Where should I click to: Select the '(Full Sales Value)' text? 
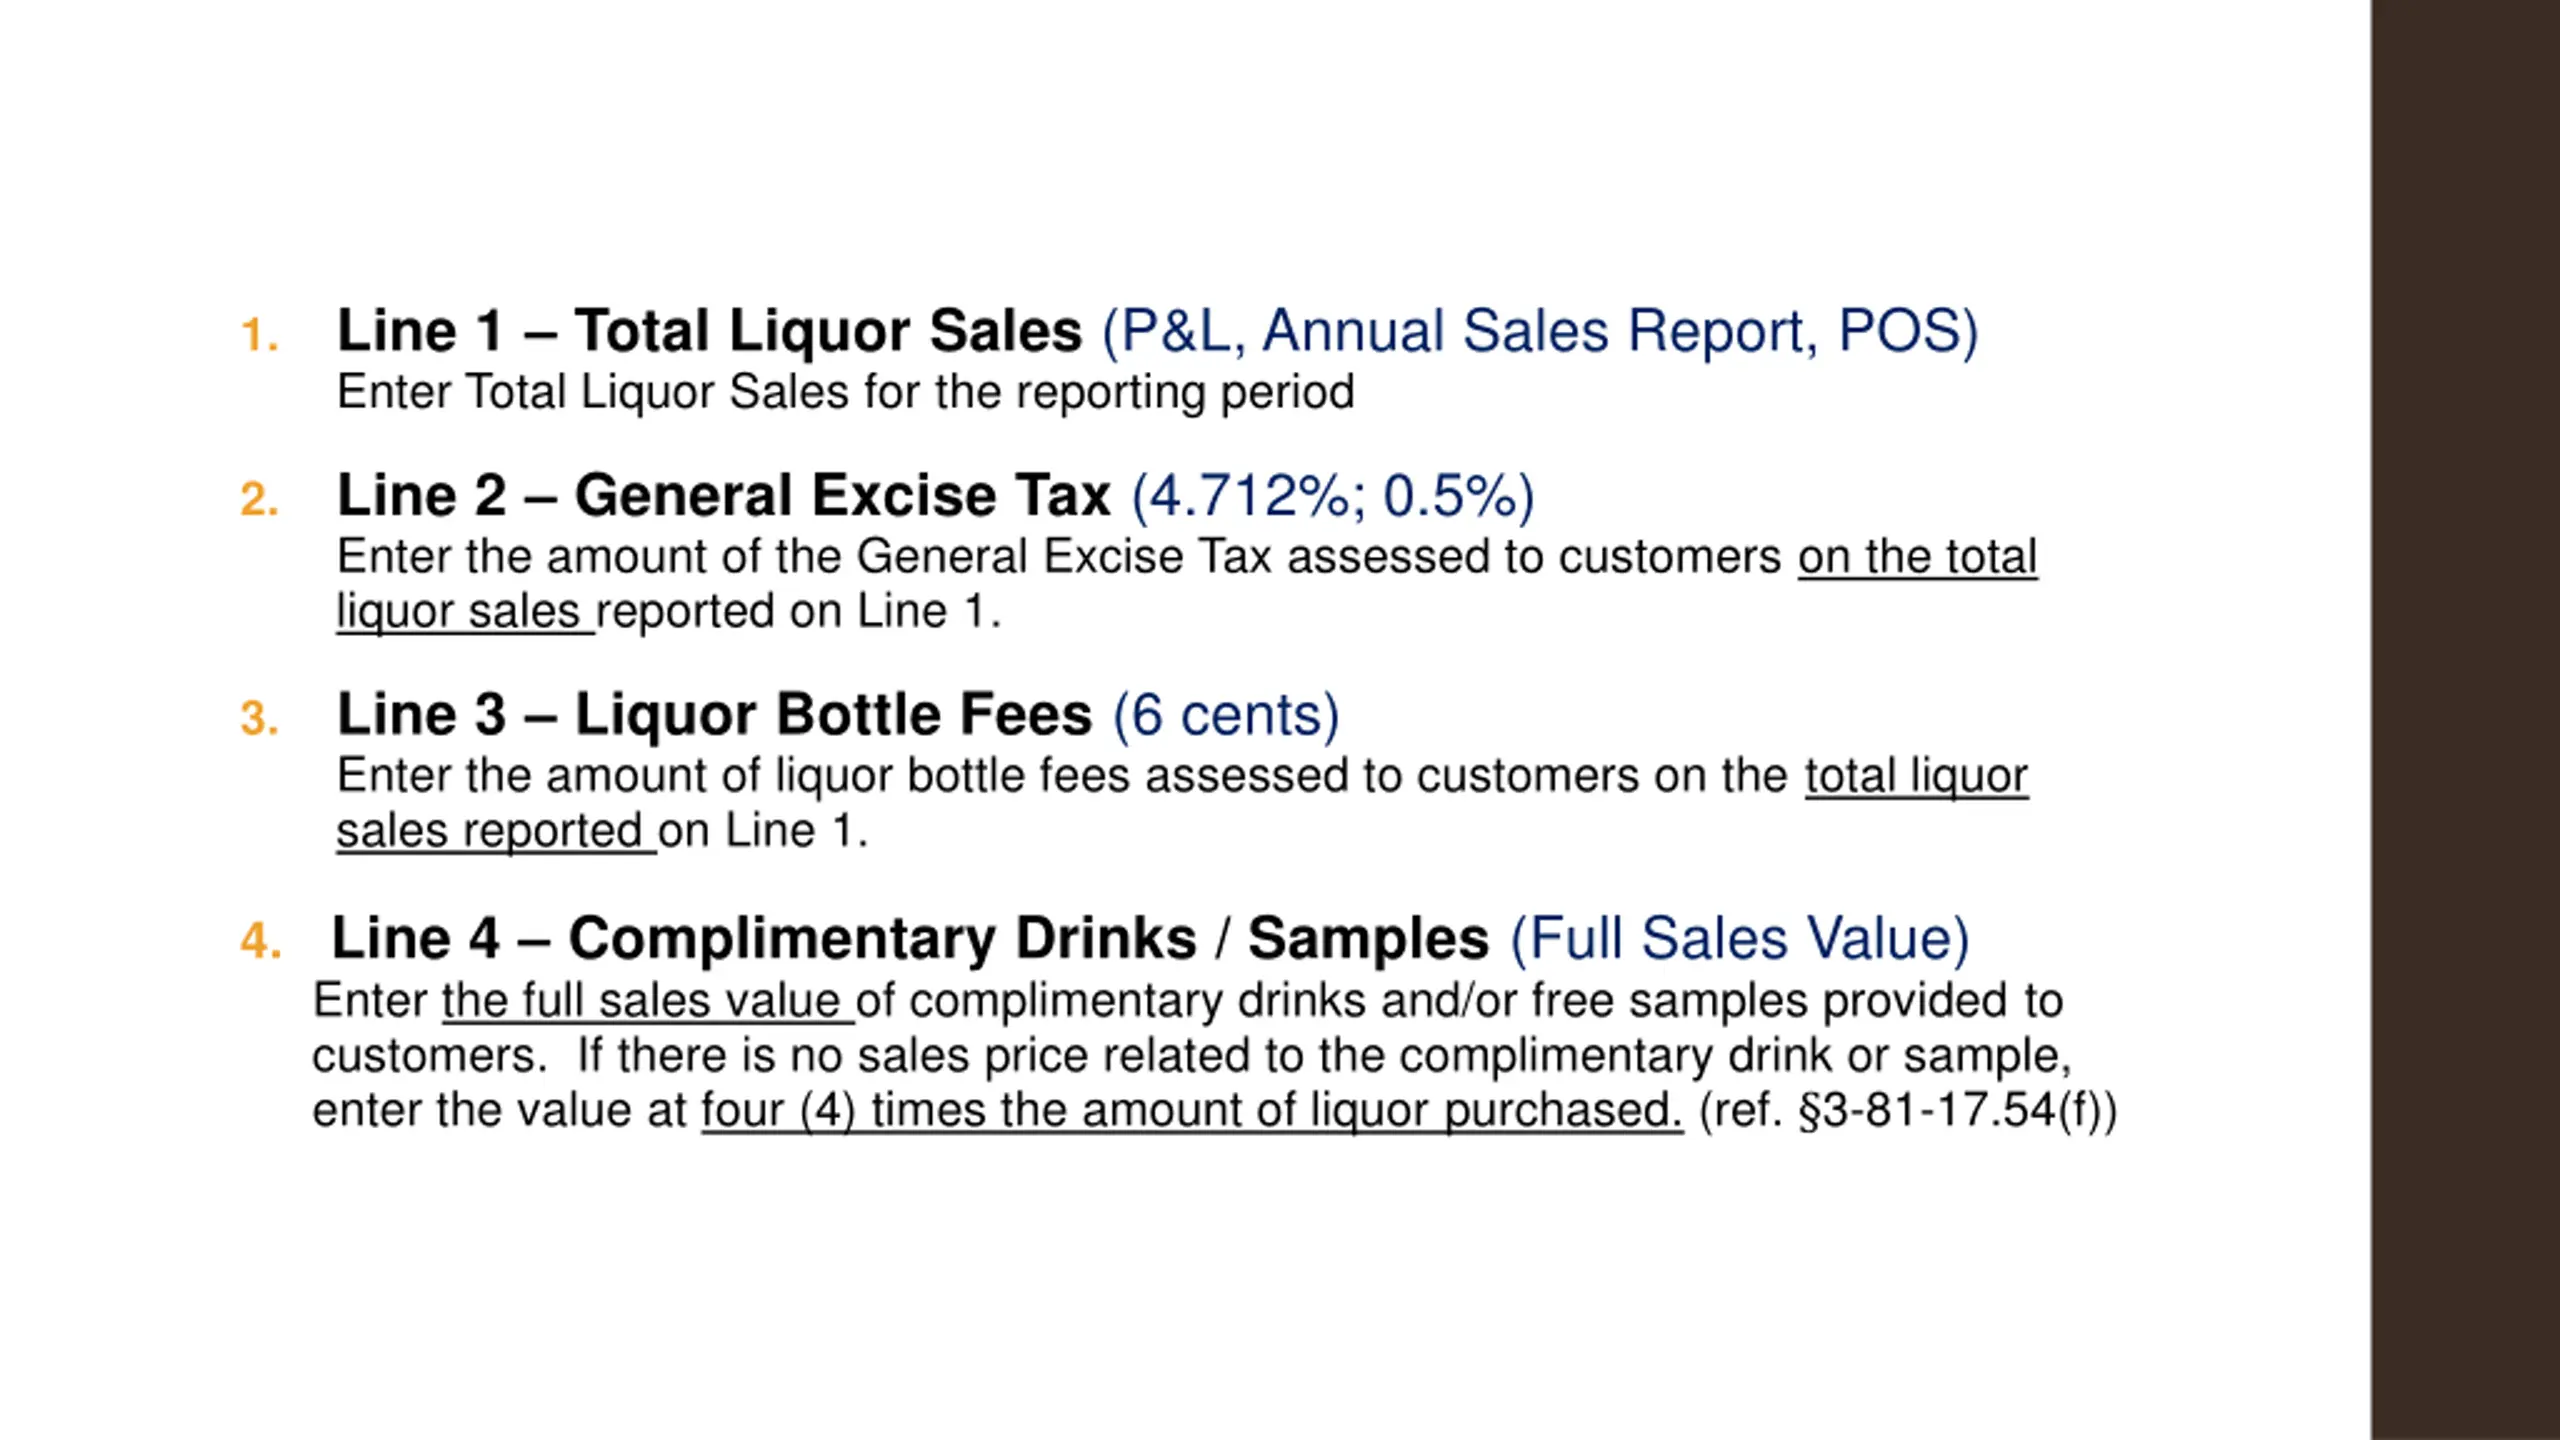pyautogui.click(x=1740, y=939)
